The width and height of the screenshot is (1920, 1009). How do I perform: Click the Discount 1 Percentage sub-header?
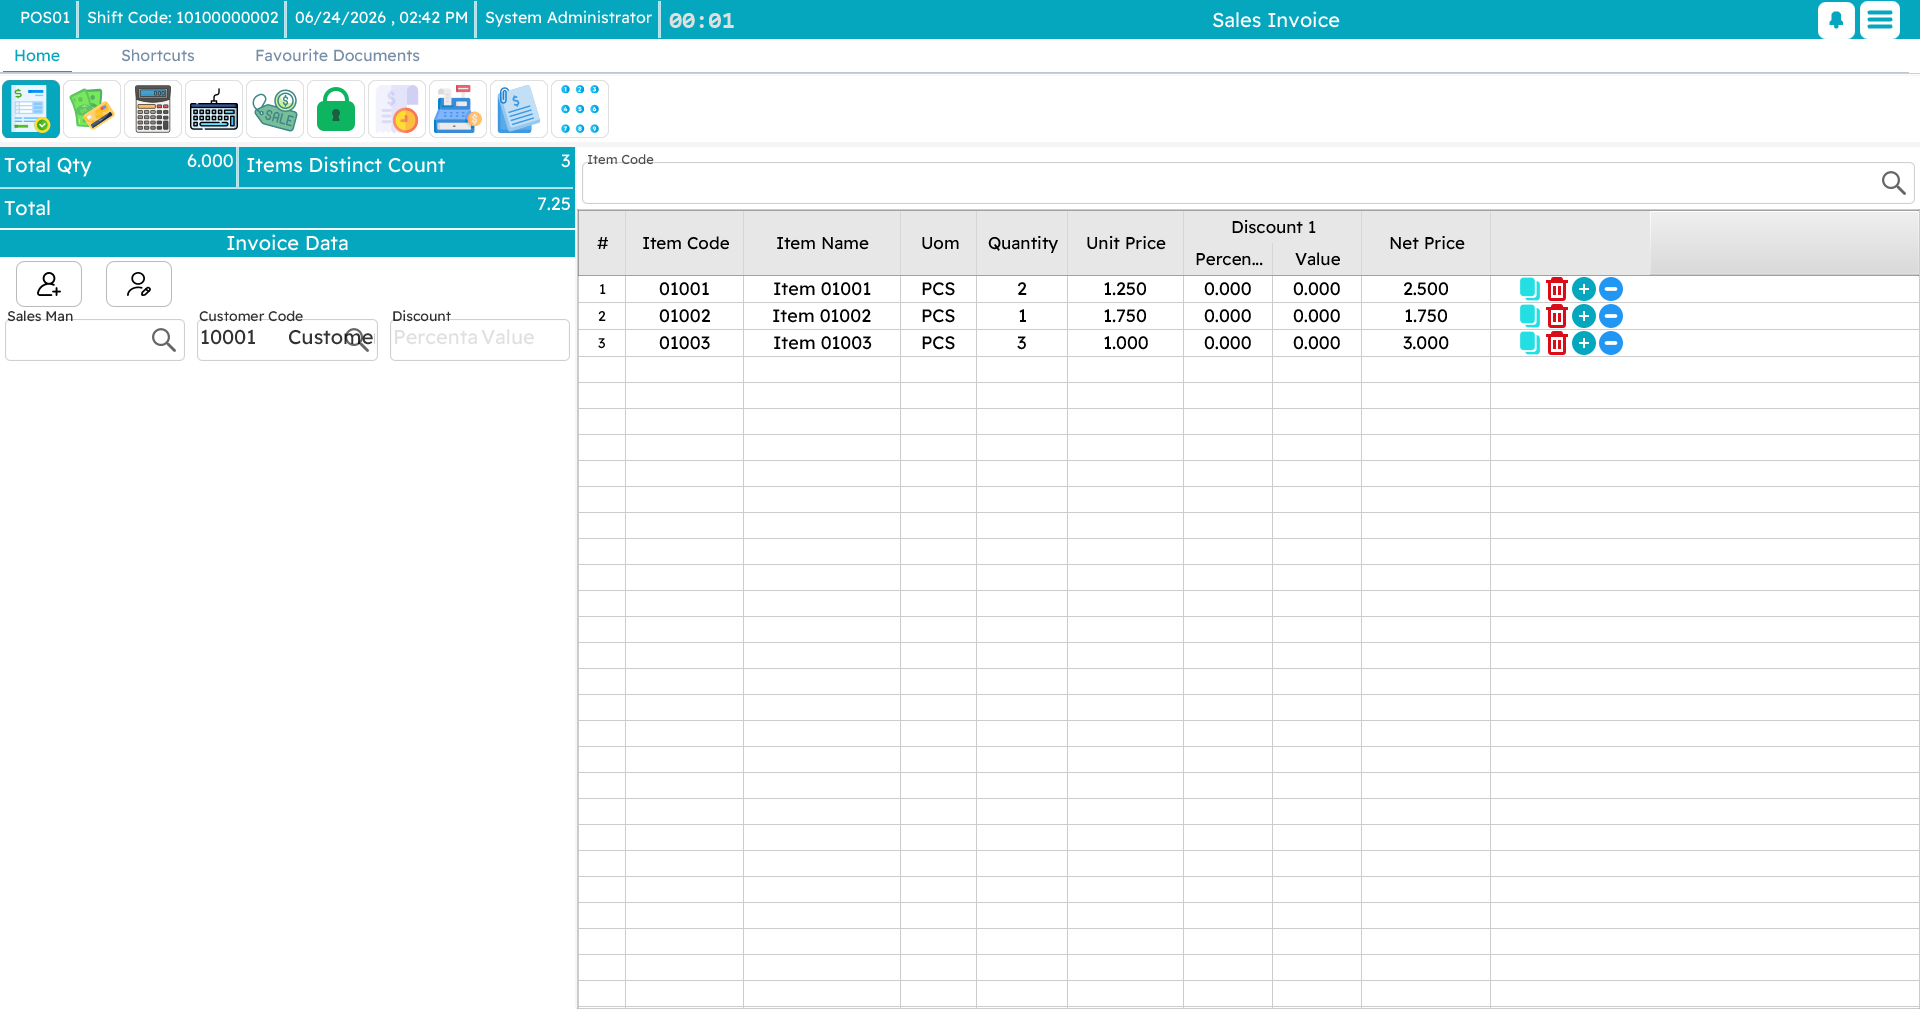(x=1228, y=259)
